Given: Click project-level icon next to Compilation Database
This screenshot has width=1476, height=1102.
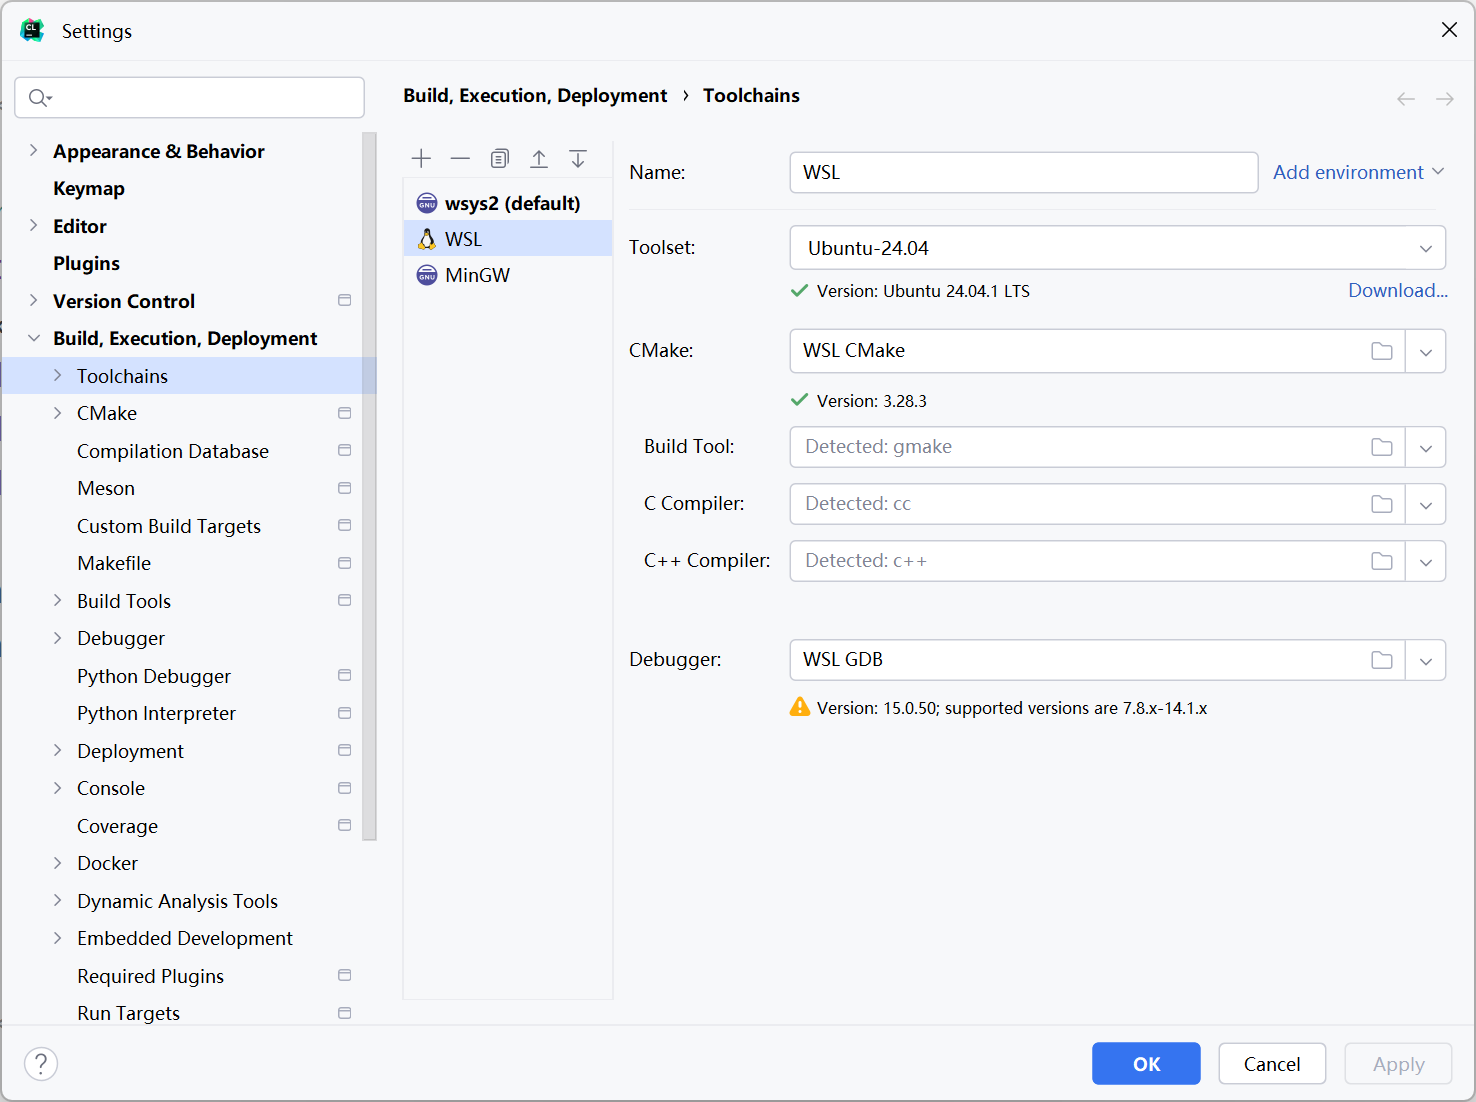Looking at the screenshot, I should coord(345,450).
